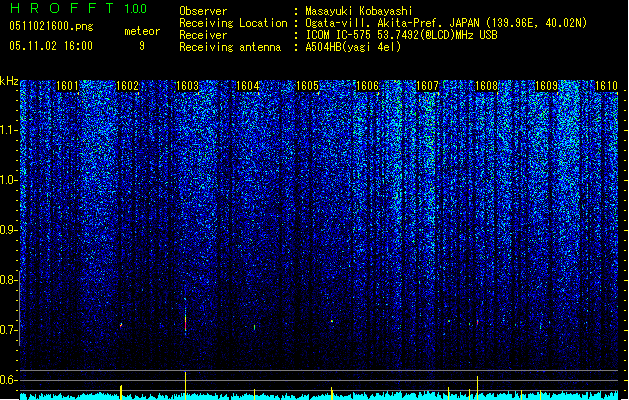Click the date stamp 05.11.02 16:00
The width and height of the screenshot is (629, 400).
tap(51, 46)
